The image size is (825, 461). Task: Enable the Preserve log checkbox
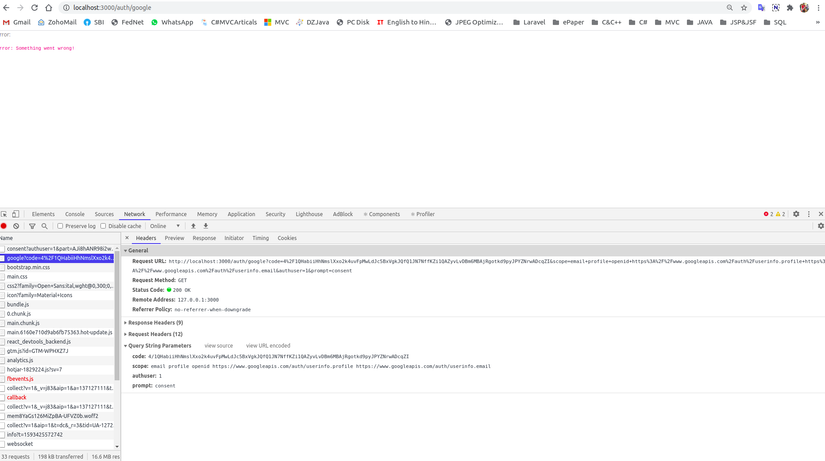(x=60, y=226)
